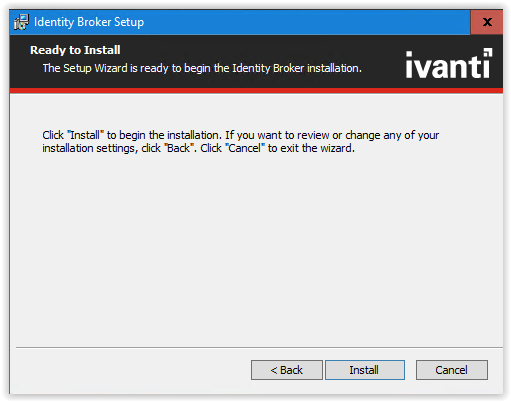Click the horizontal separator line above the buttons
This screenshot has width=511, height=402.
pyautogui.click(x=259, y=347)
